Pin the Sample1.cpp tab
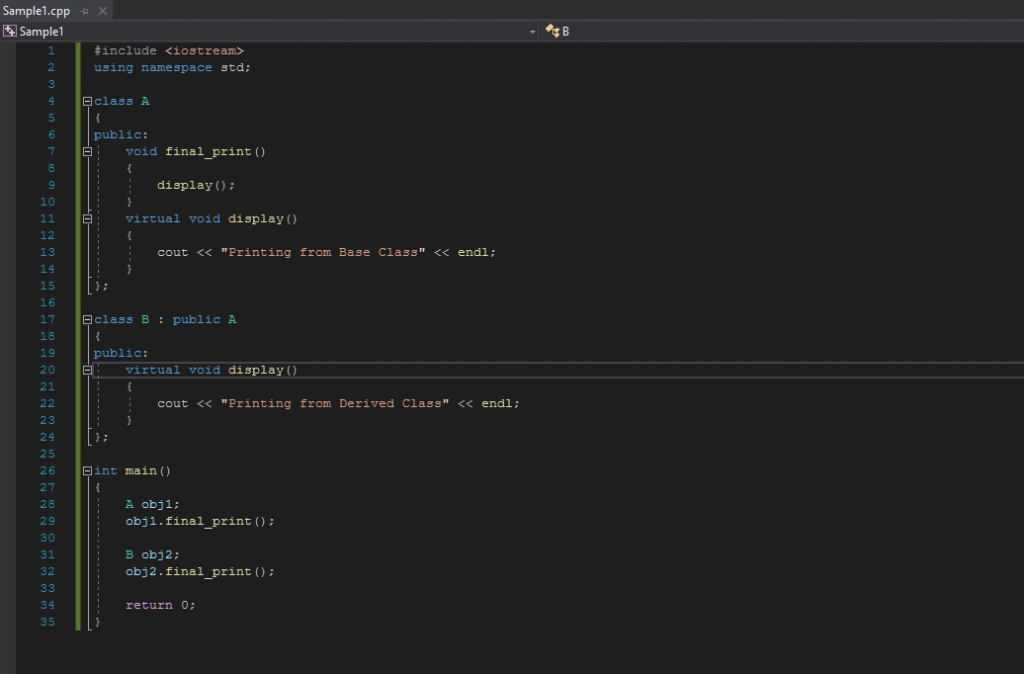The image size is (1024, 674). [x=86, y=10]
